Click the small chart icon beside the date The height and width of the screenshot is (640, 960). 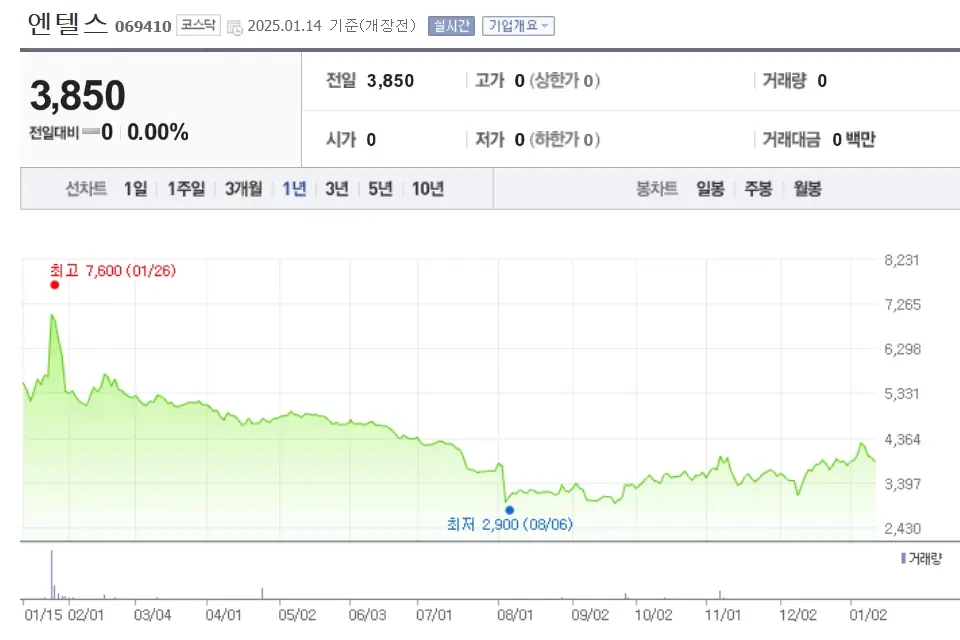point(237,26)
